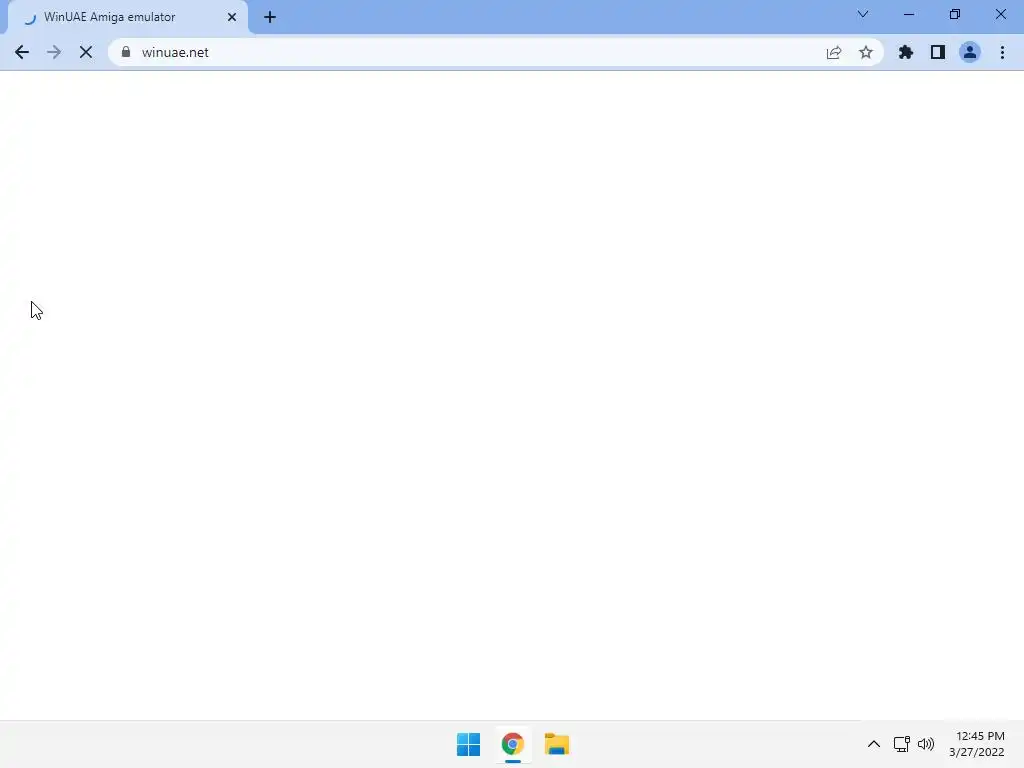
Task: Open the Chrome profile avatar menu
Action: (x=970, y=52)
